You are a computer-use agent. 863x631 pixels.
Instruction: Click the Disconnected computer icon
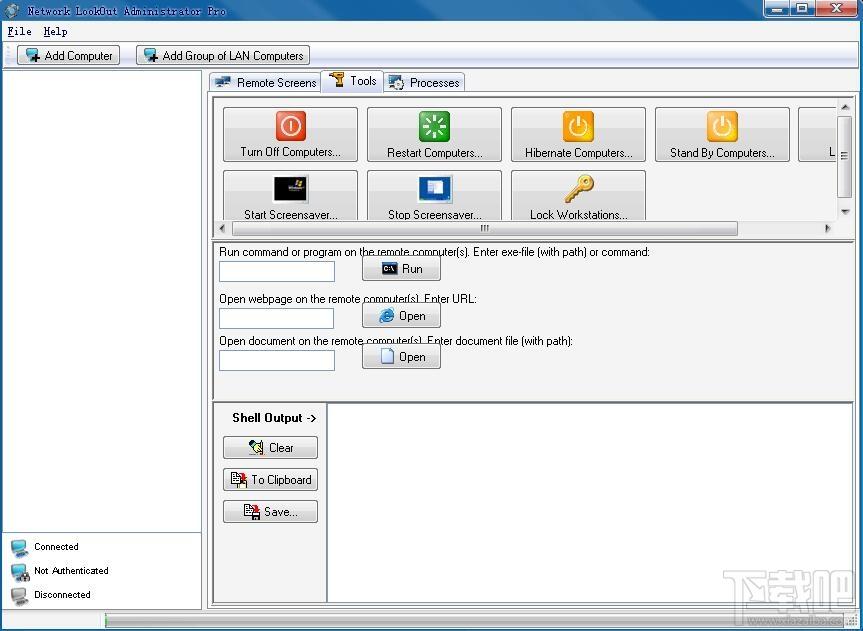(x=20, y=596)
